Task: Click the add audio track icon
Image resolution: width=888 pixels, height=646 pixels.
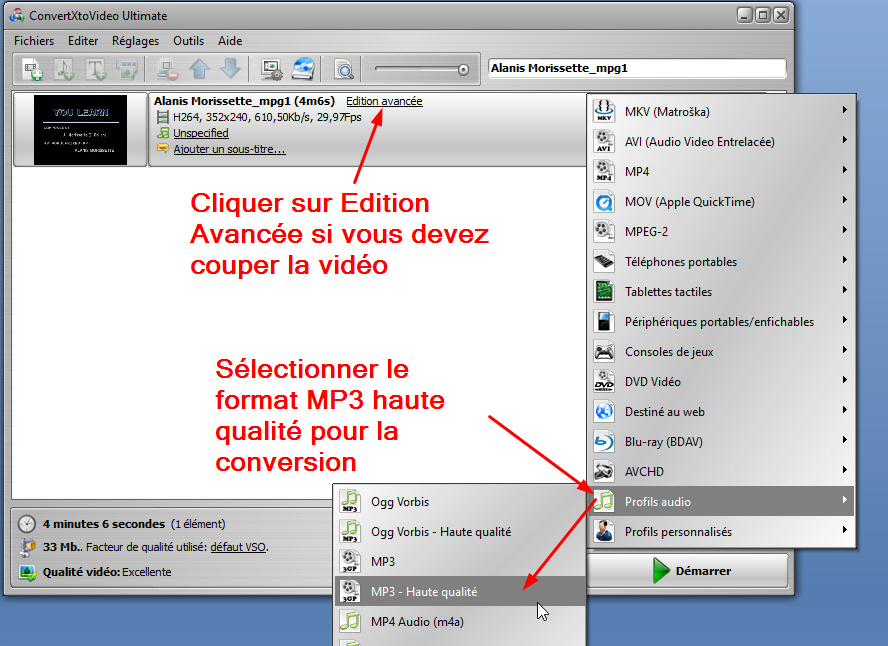Action: click(64, 69)
